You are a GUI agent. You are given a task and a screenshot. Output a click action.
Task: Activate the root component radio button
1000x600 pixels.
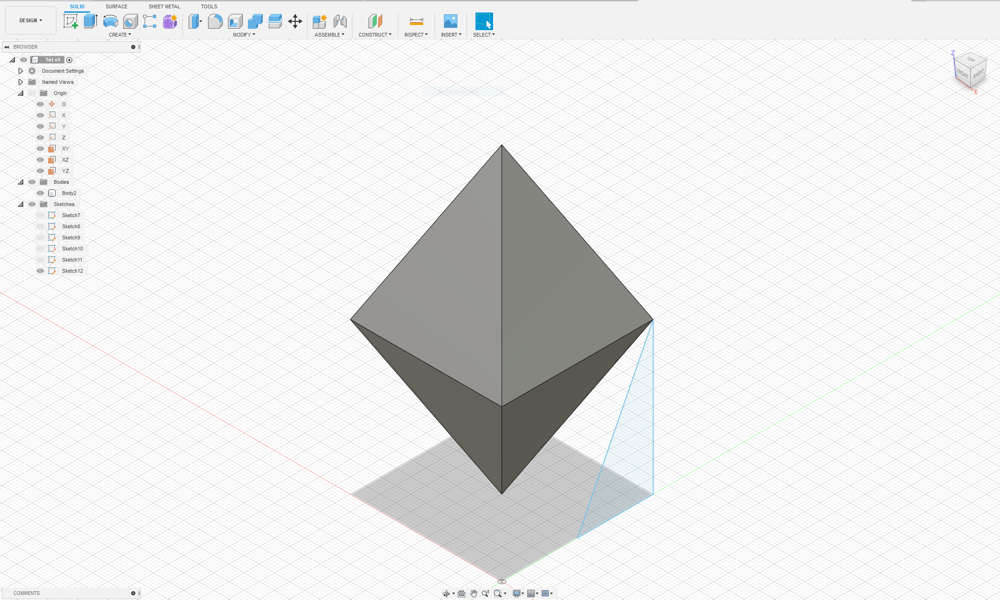pyautogui.click(x=70, y=60)
